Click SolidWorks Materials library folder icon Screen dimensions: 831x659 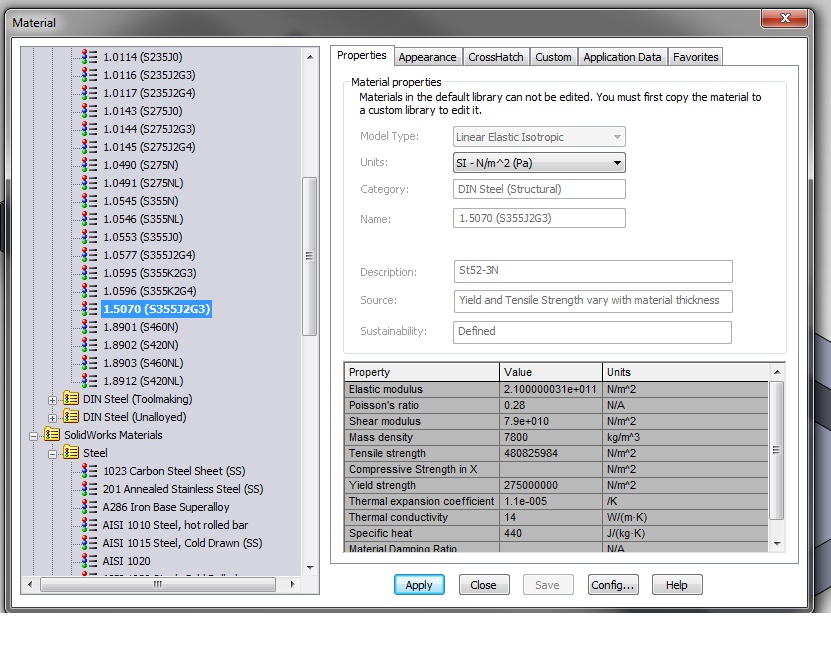point(51,434)
